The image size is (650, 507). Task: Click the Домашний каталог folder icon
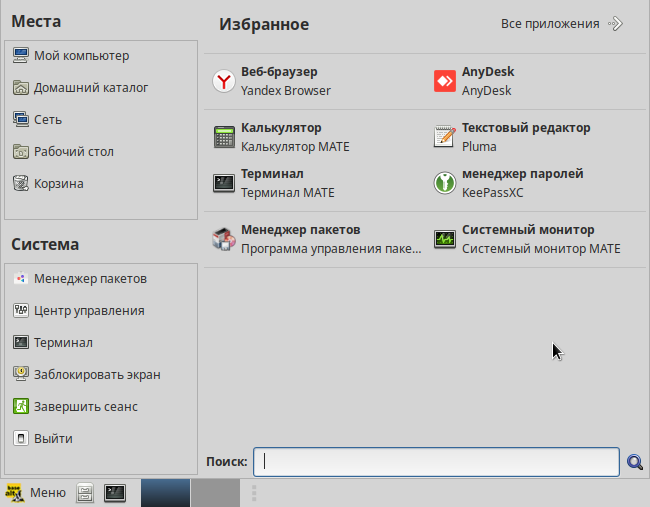pos(21,87)
